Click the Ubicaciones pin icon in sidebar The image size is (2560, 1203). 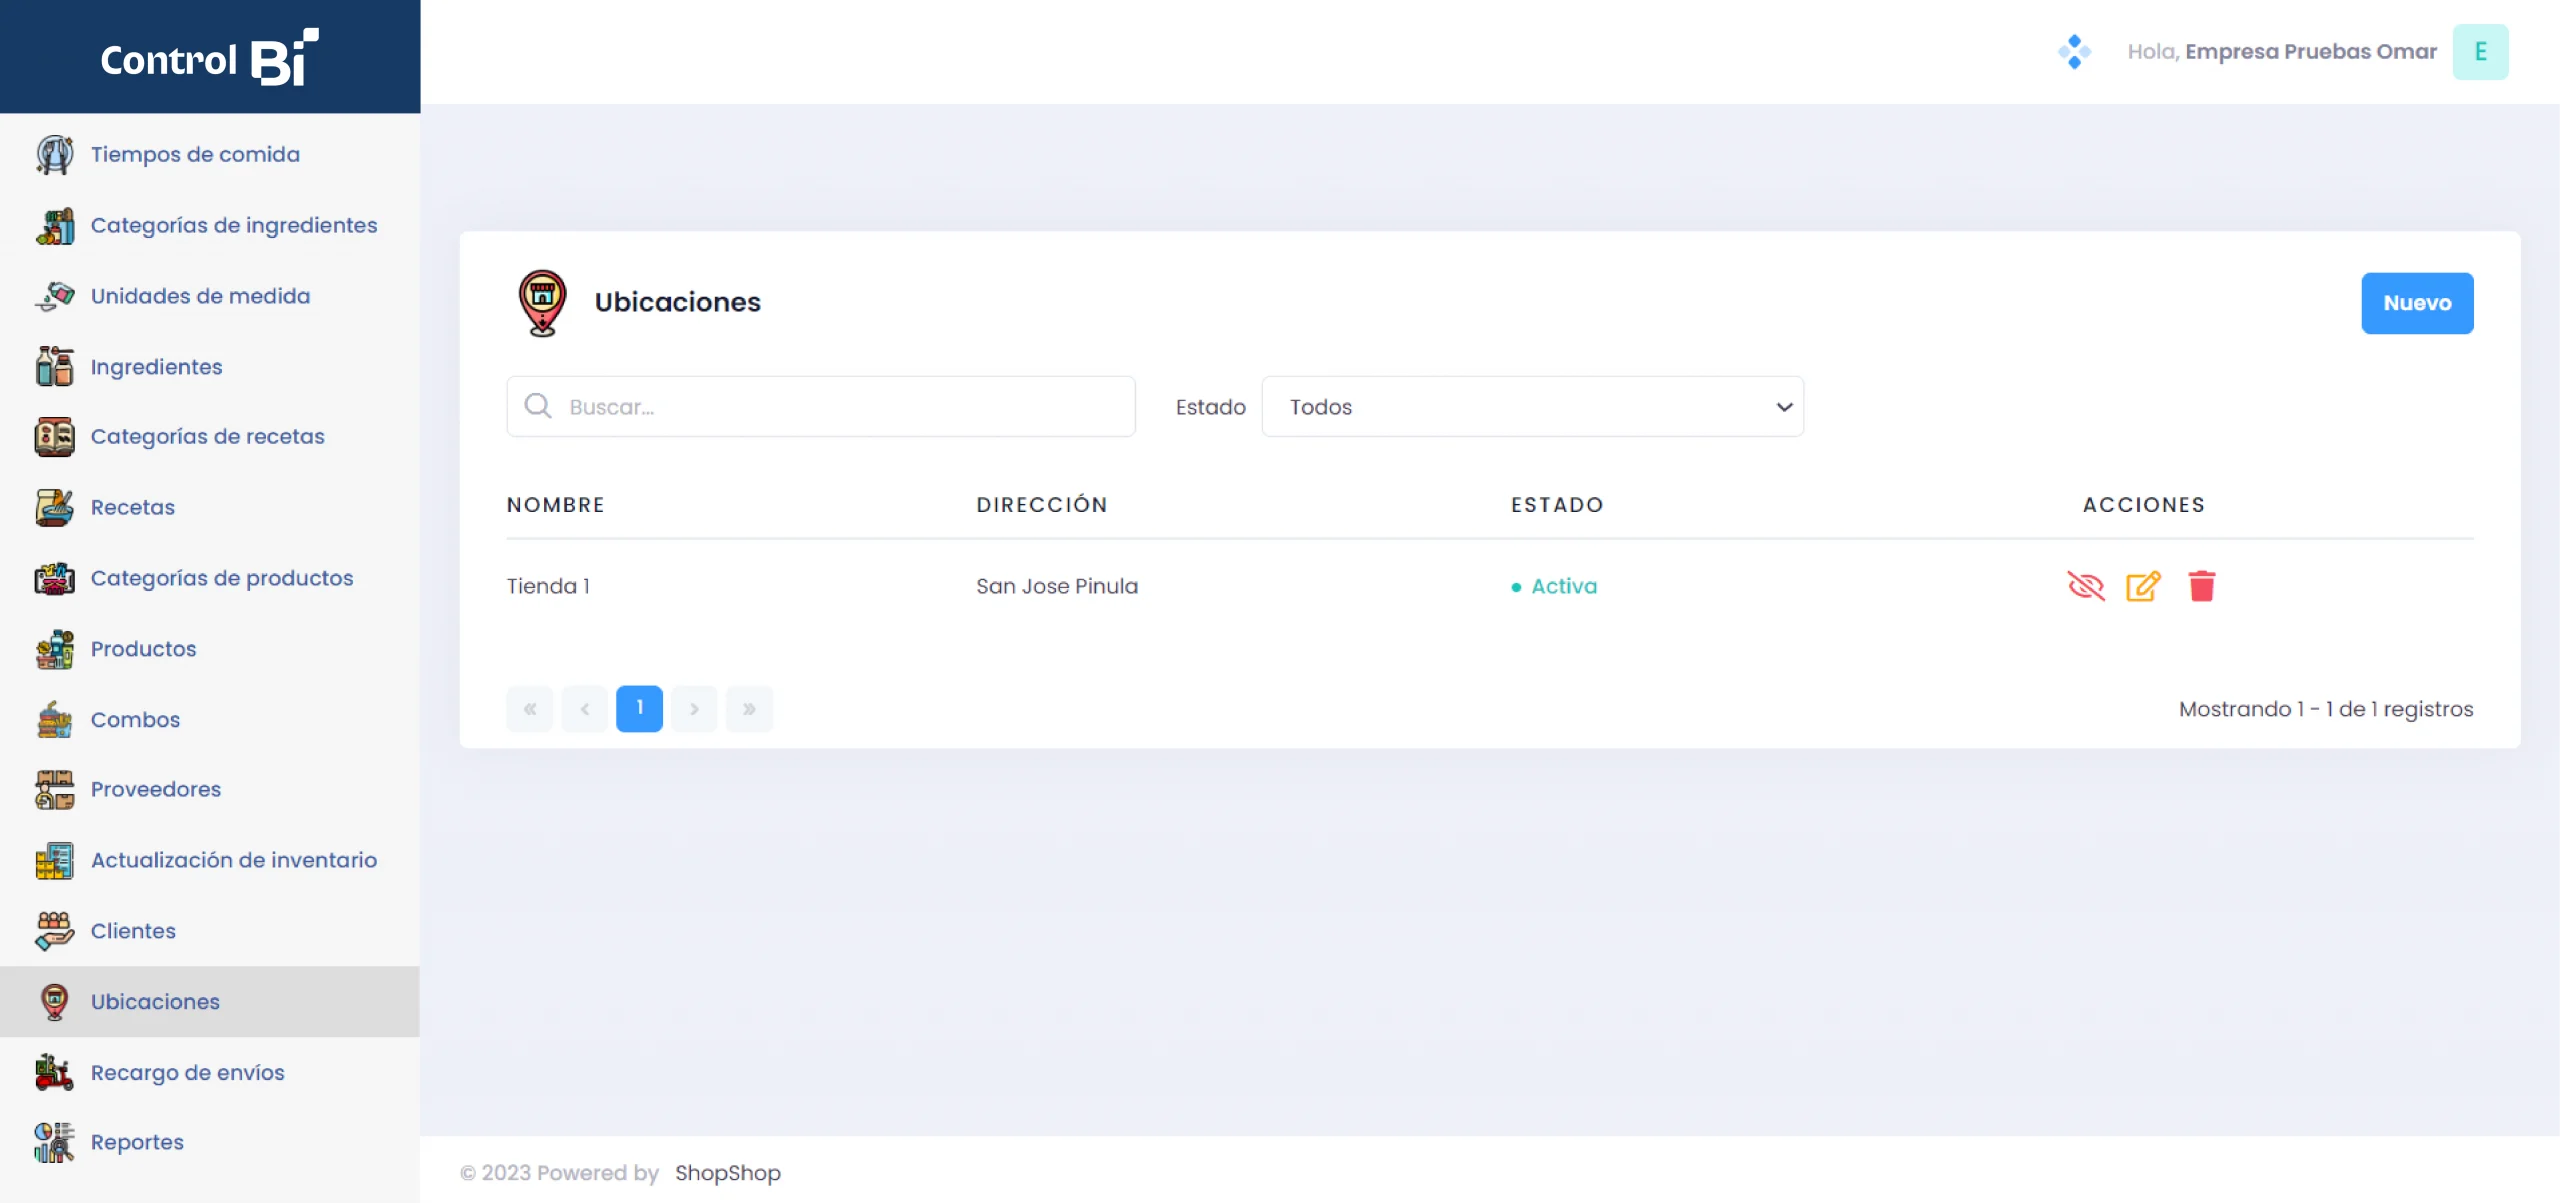click(x=54, y=1002)
